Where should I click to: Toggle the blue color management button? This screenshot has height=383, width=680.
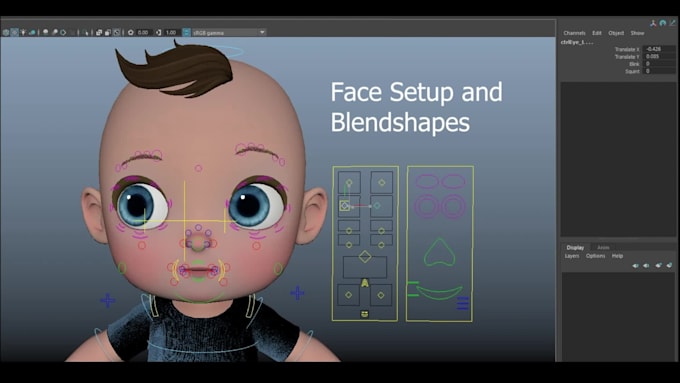pos(186,33)
